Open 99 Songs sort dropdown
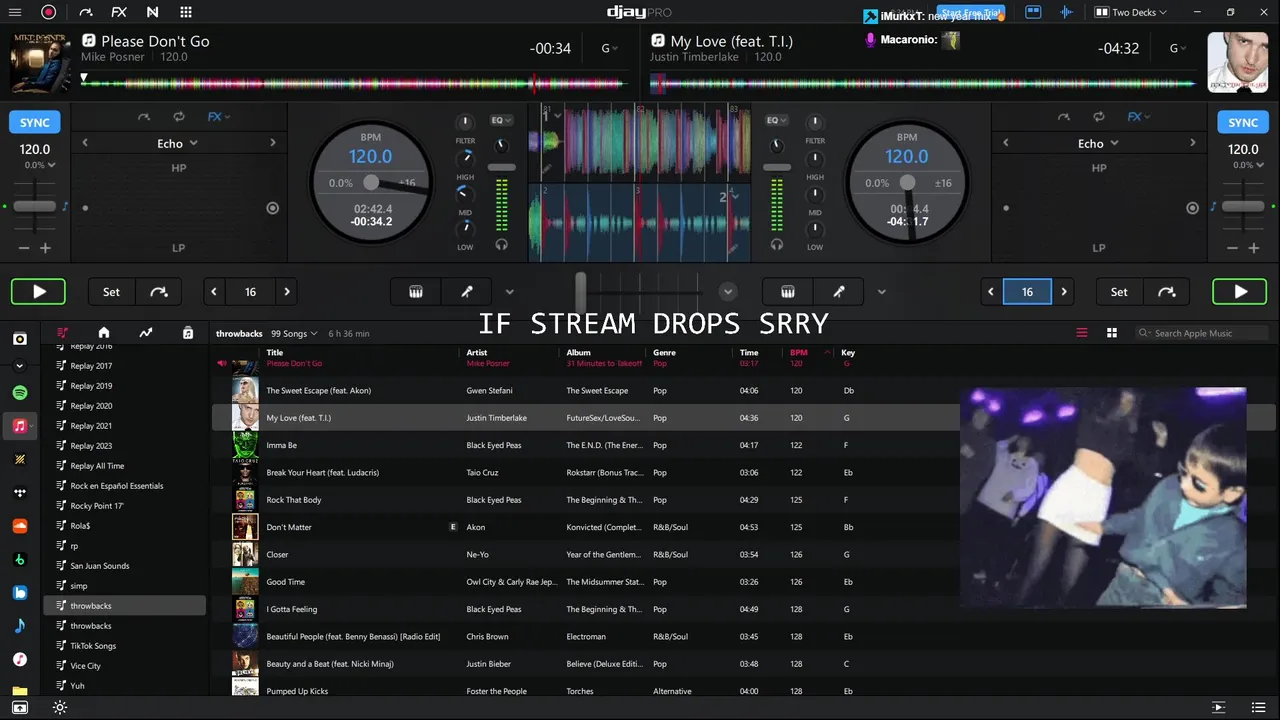 [294, 333]
